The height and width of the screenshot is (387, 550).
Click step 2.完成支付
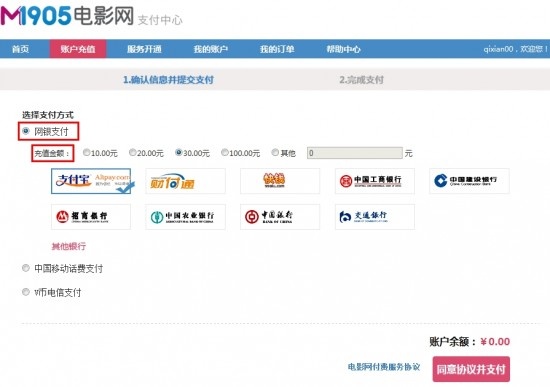coord(362,80)
